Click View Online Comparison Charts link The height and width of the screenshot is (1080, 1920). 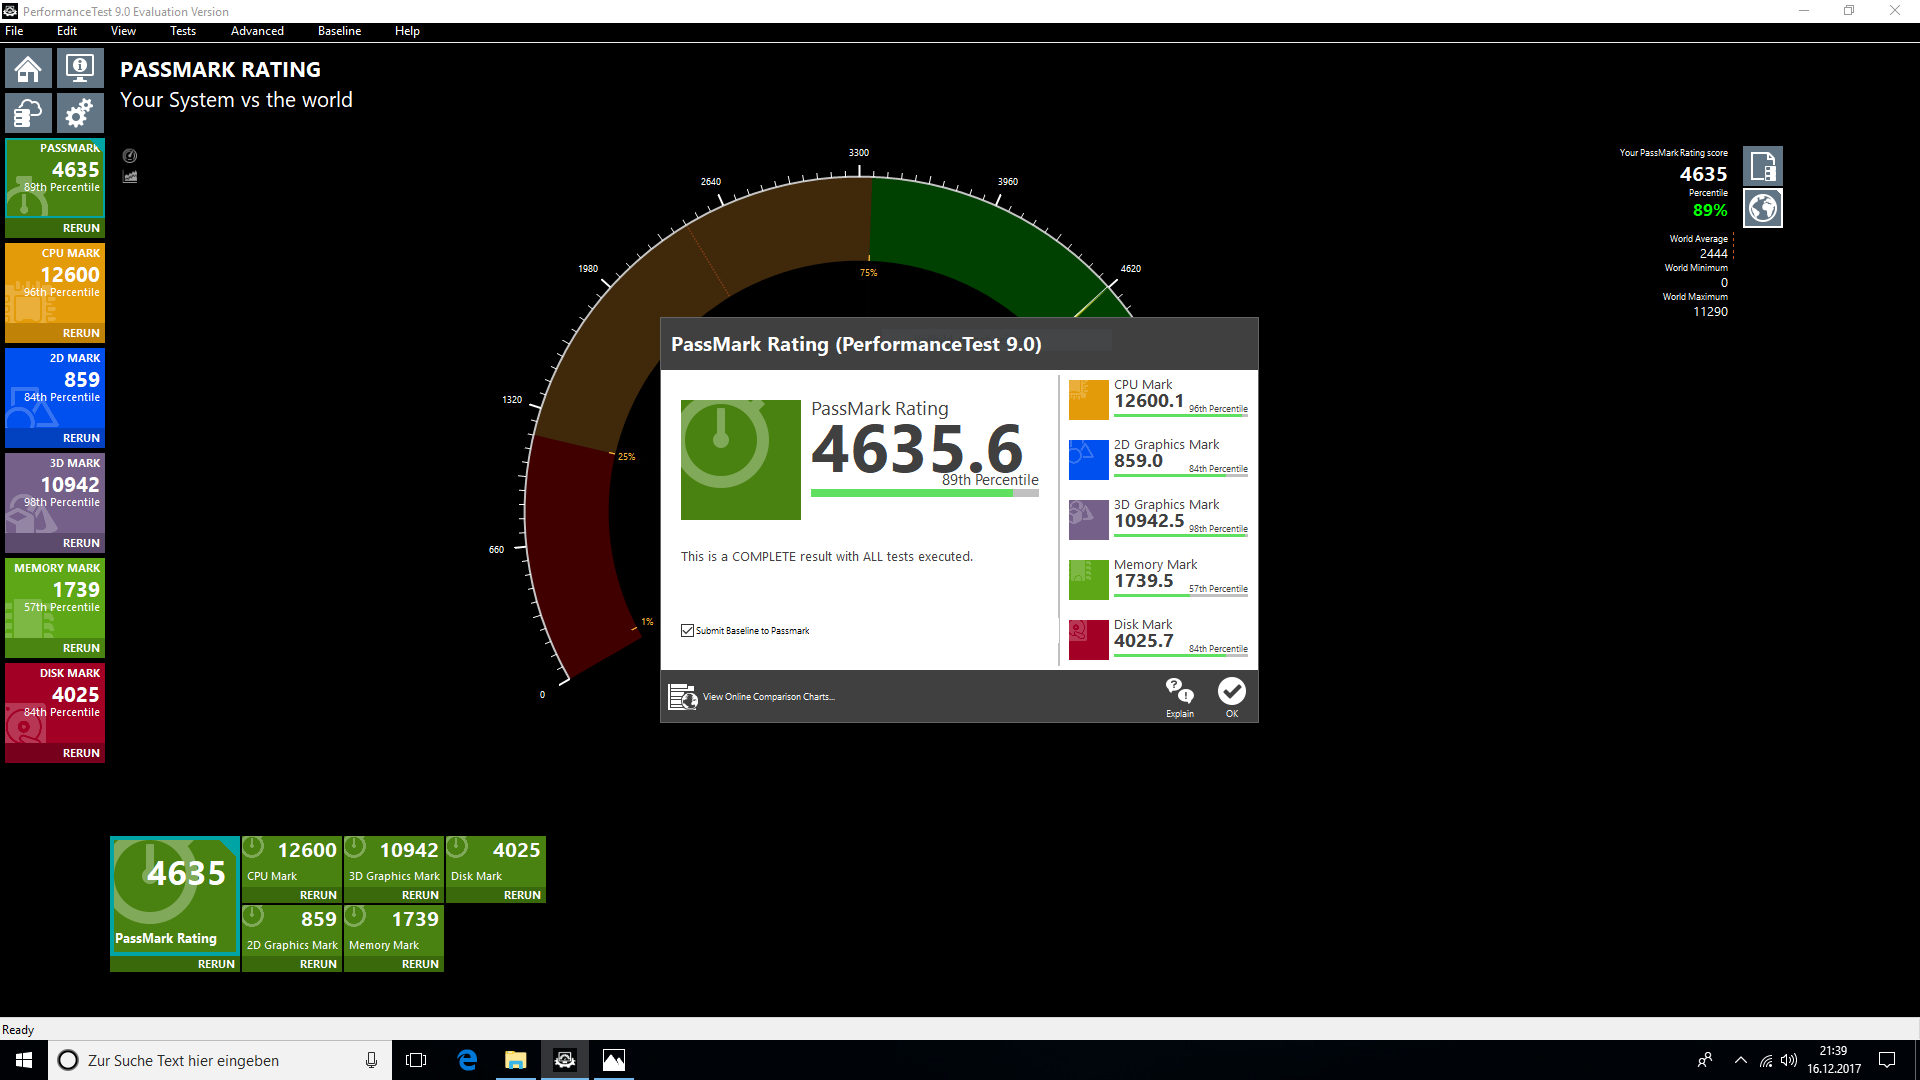768,697
